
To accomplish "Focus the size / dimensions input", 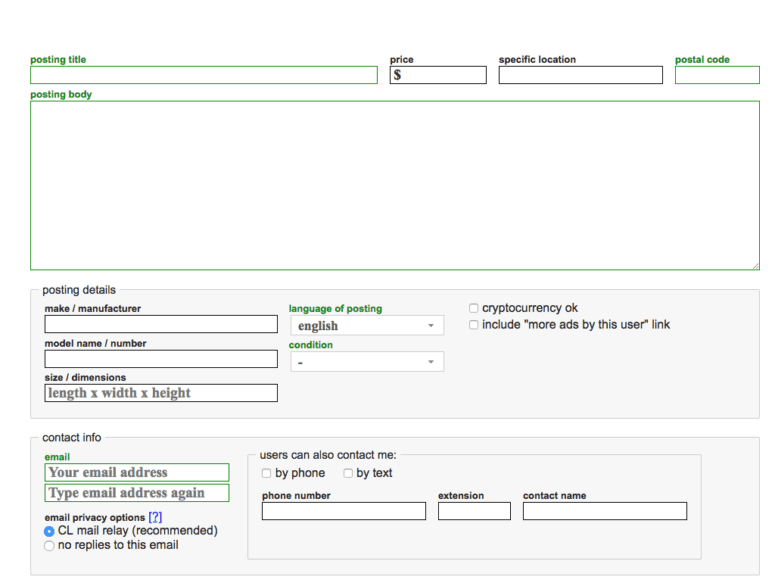I will 161,393.
